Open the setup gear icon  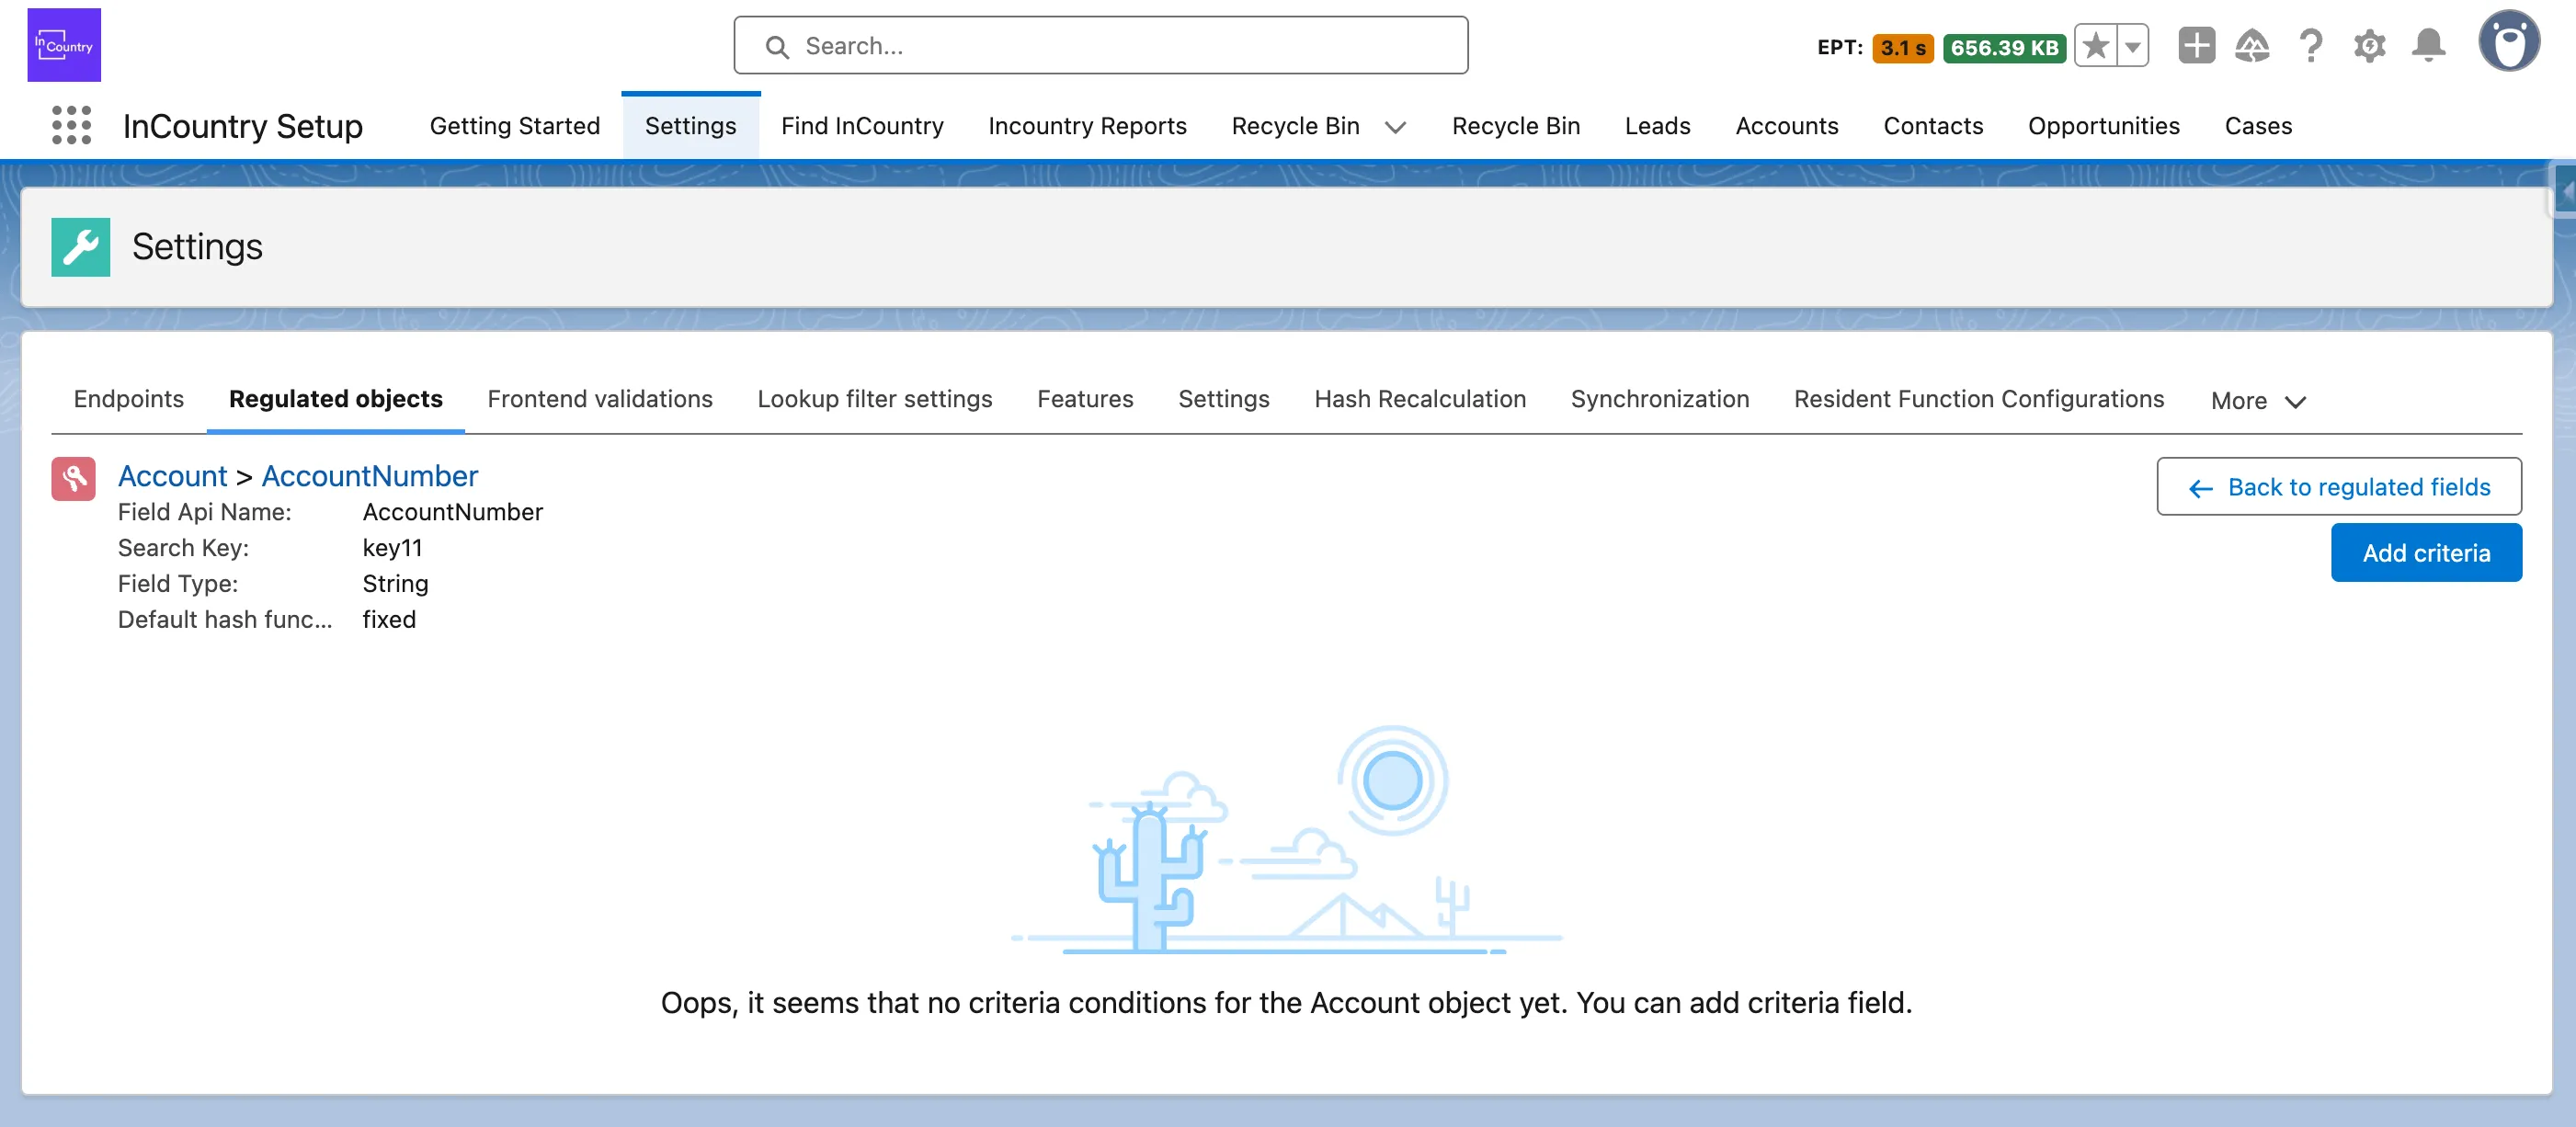[2369, 46]
